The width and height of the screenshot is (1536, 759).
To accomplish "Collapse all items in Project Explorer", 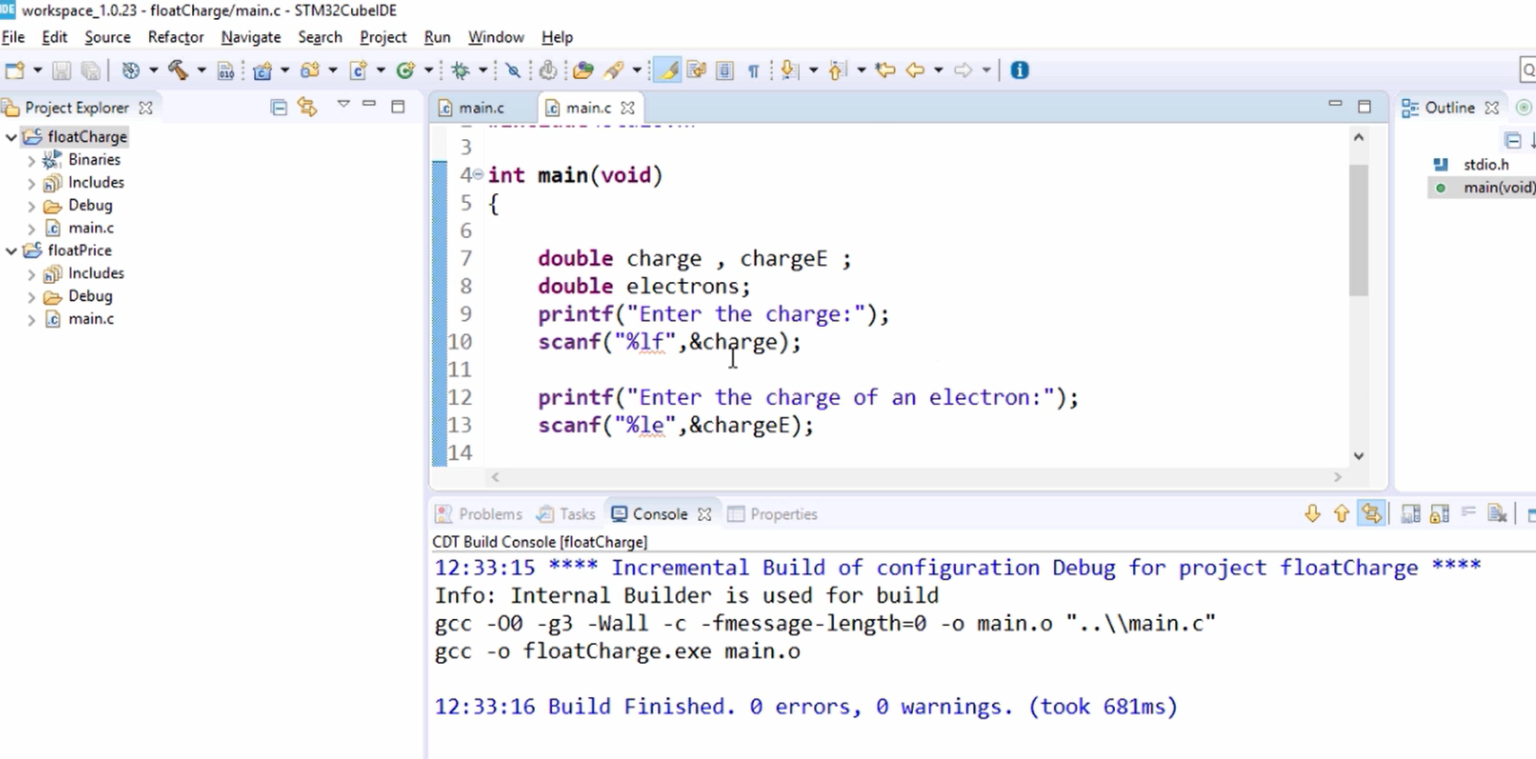I will click(279, 107).
